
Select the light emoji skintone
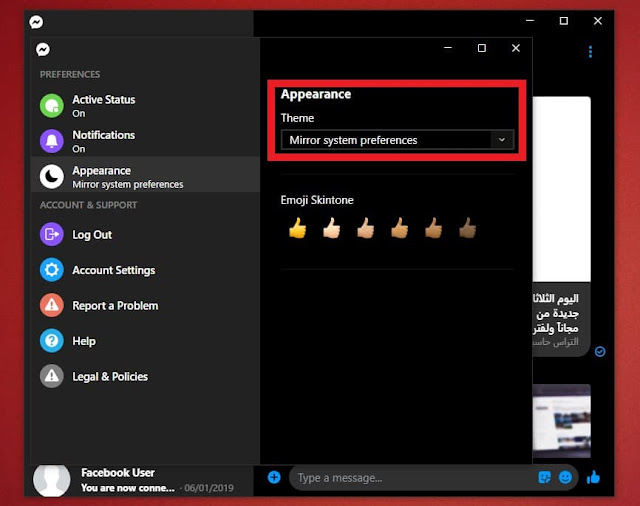click(x=331, y=228)
